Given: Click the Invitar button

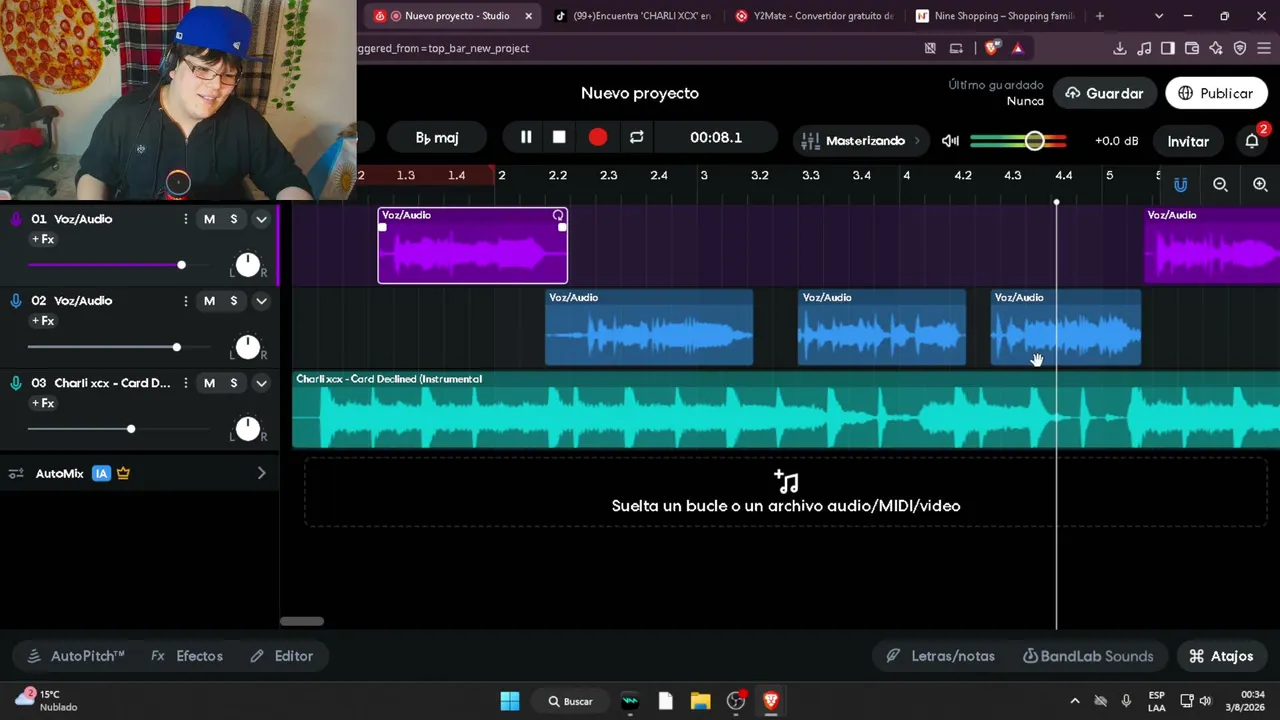Looking at the screenshot, I should pos(1188,141).
